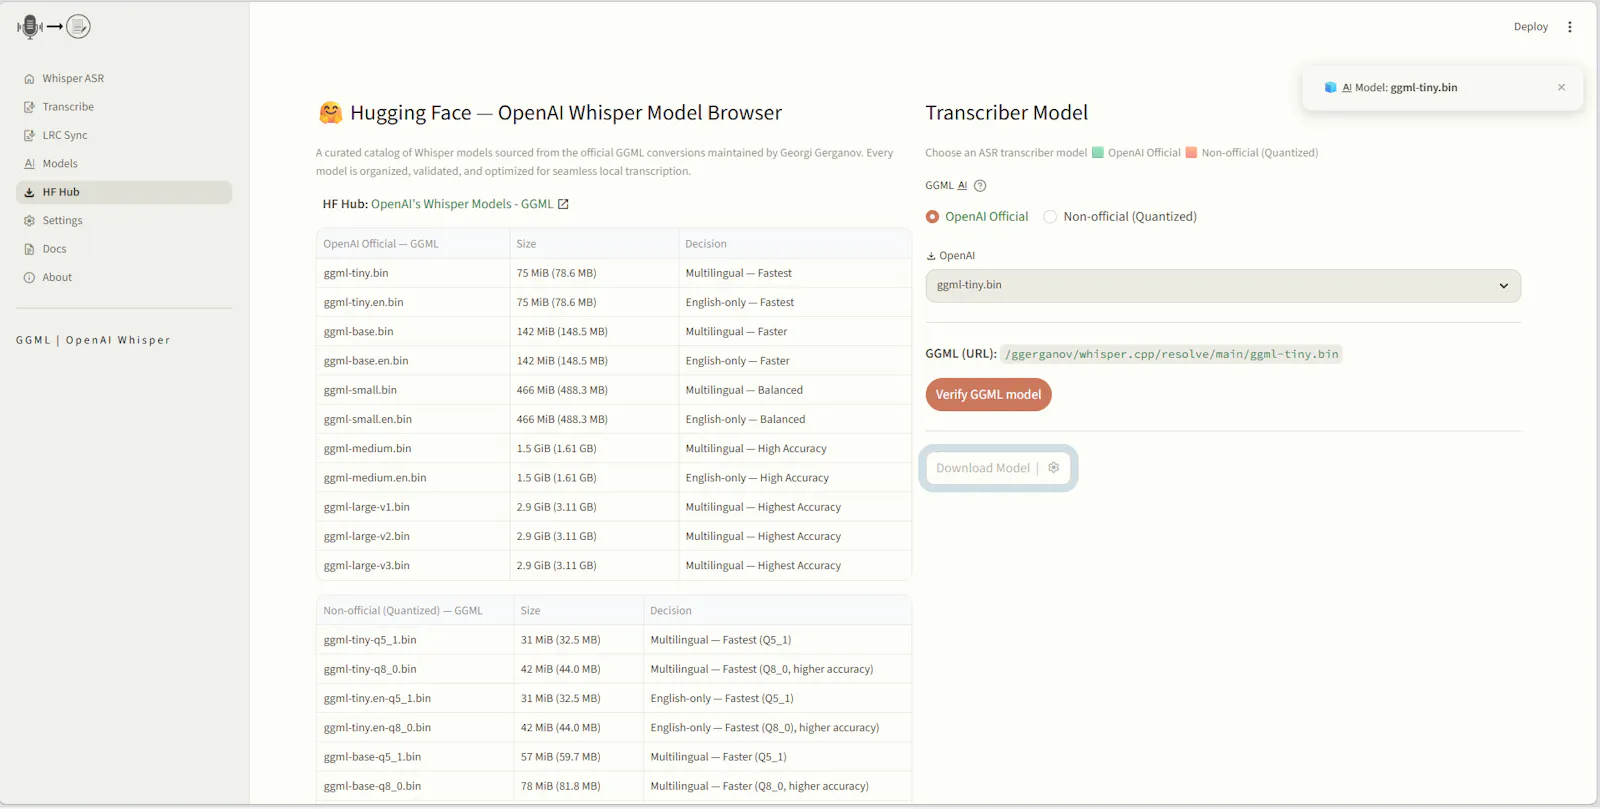This screenshot has width=1600, height=809.
Task: Click the ggml-tiny.en.bin table cell
Action: [x=412, y=302]
